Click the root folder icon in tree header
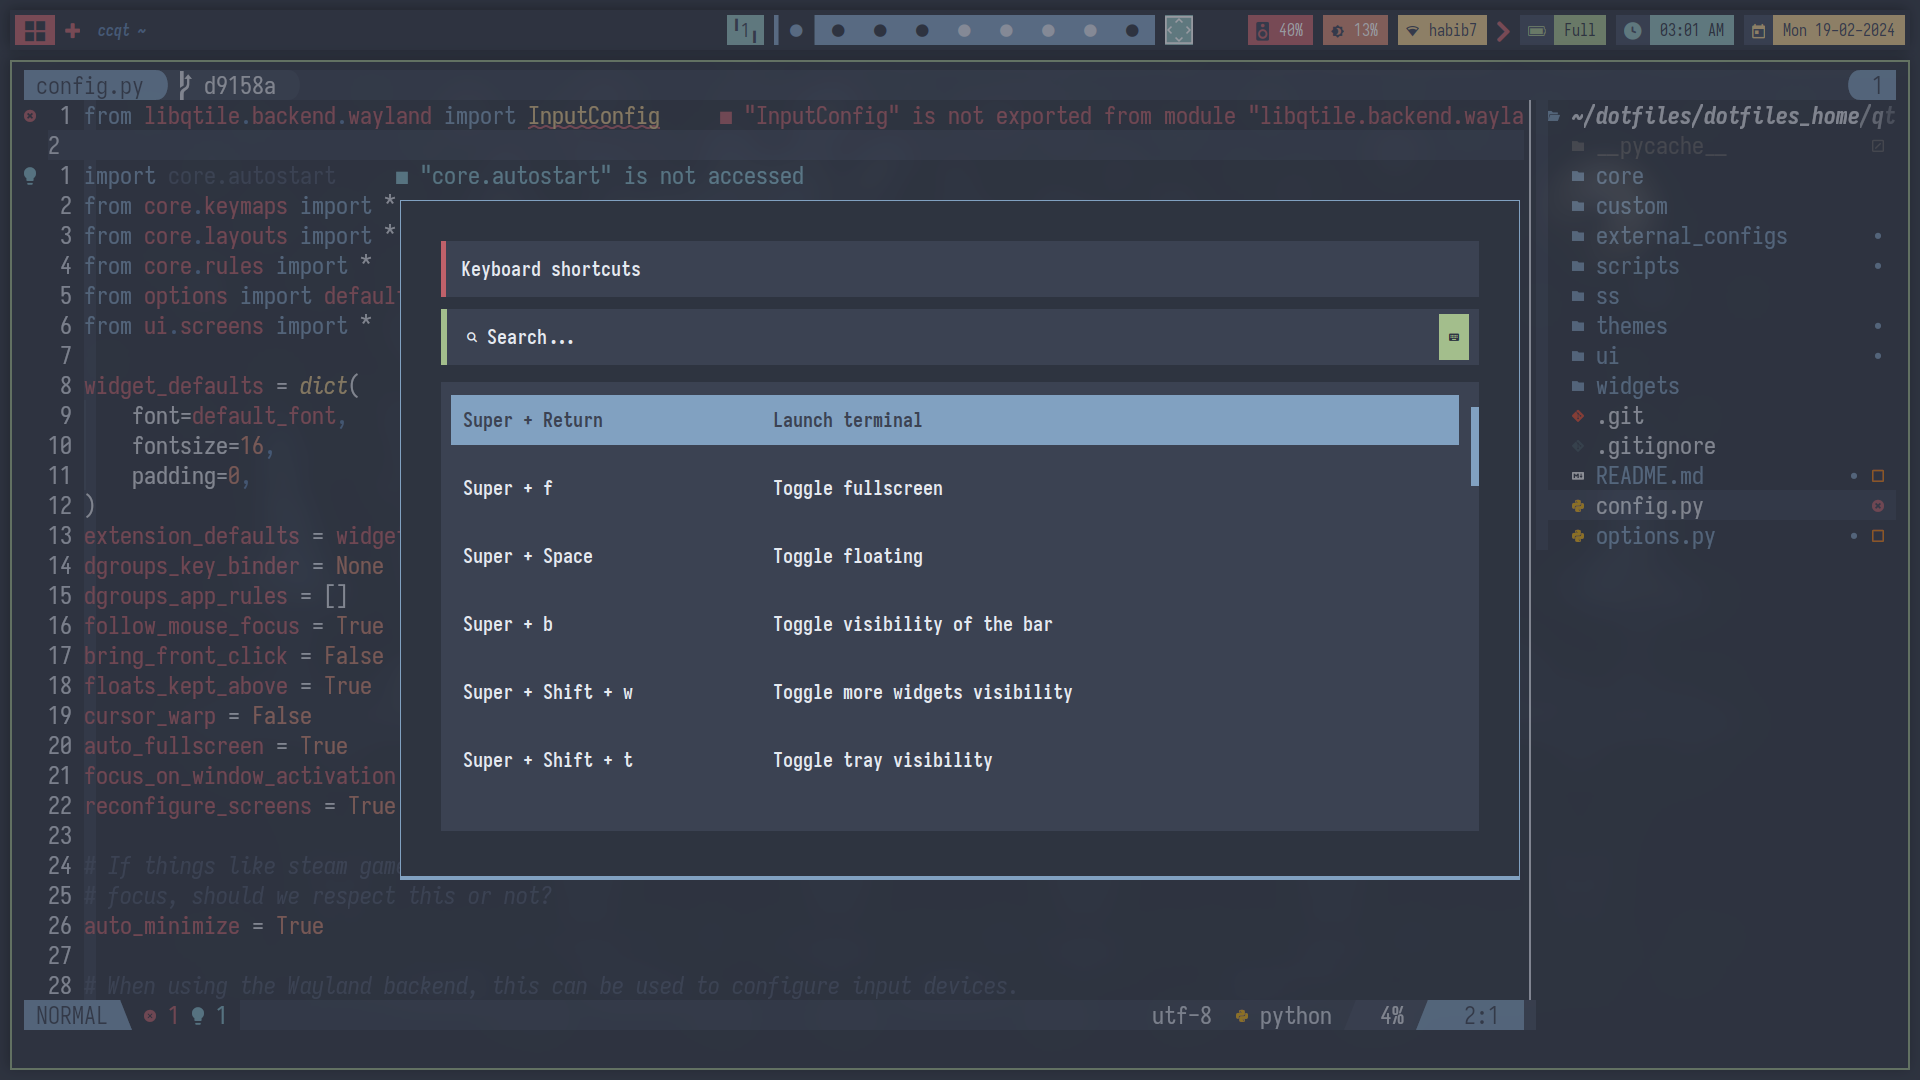This screenshot has height=1080, width=1920. [x=1554, y=116]
